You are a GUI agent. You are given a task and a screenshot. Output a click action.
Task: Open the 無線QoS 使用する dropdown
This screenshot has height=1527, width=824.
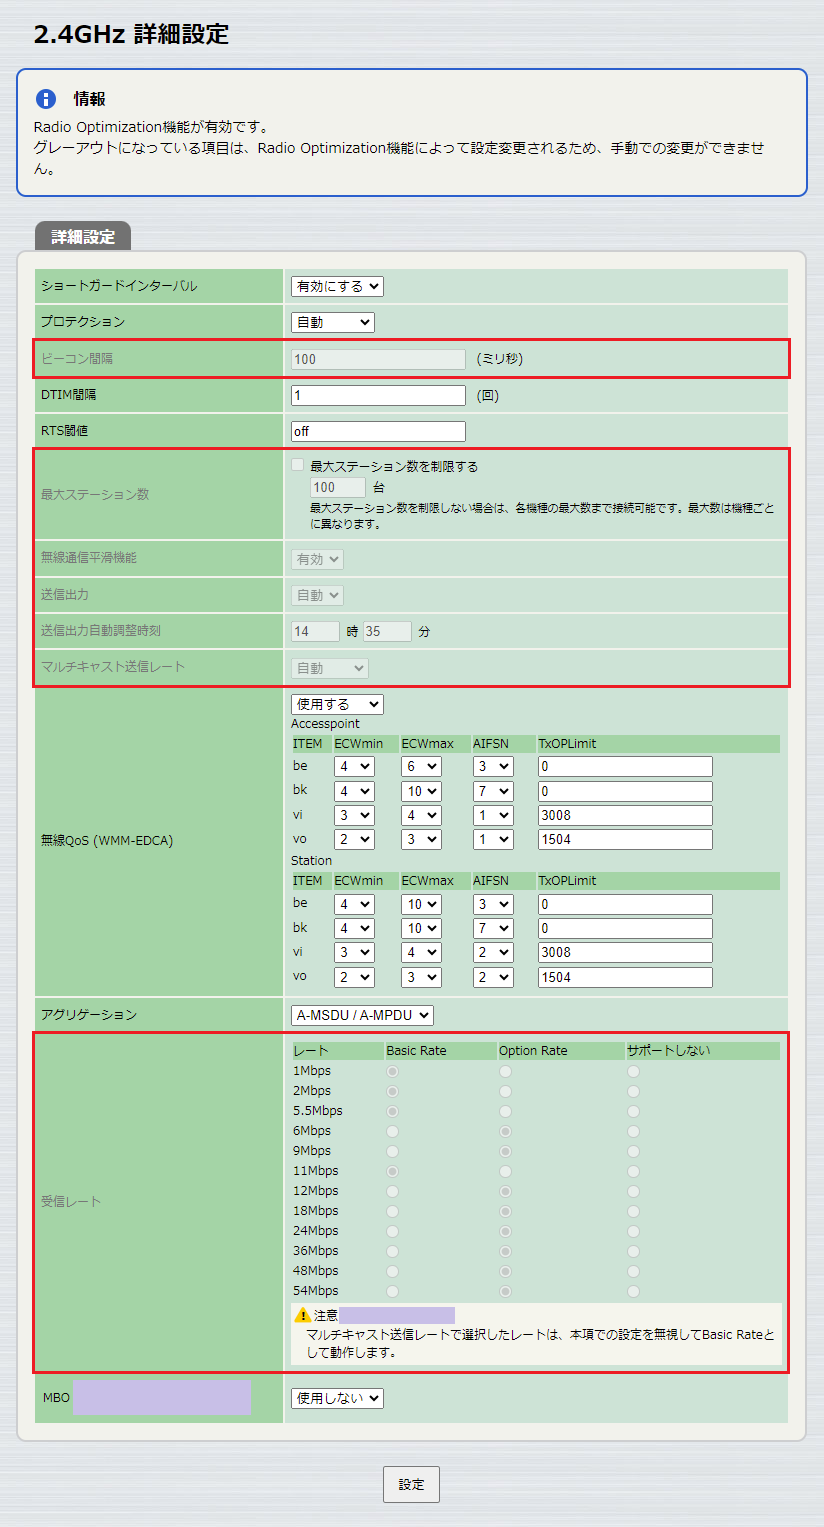coord(337,703)
